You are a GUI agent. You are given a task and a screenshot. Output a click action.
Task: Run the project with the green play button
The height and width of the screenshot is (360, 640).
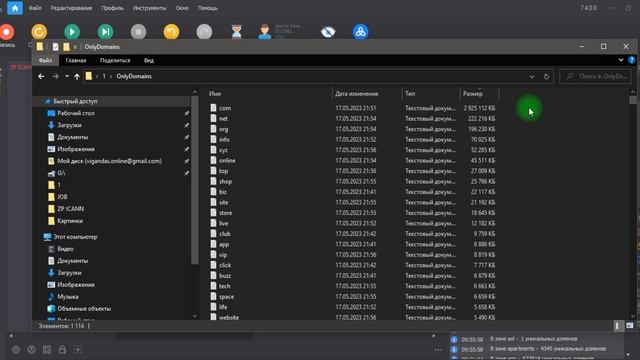click(x=72, y=31)
